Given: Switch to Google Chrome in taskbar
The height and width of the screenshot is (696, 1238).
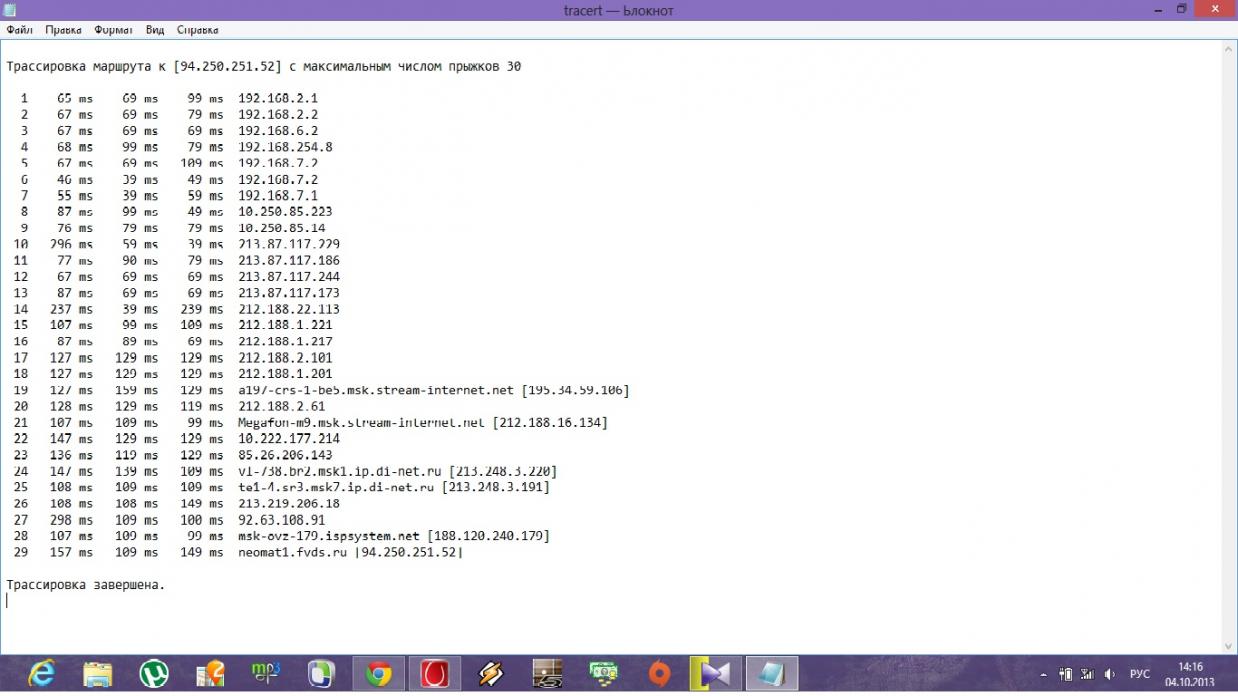Looking at the screenshot, I should (x=378, y=674).
